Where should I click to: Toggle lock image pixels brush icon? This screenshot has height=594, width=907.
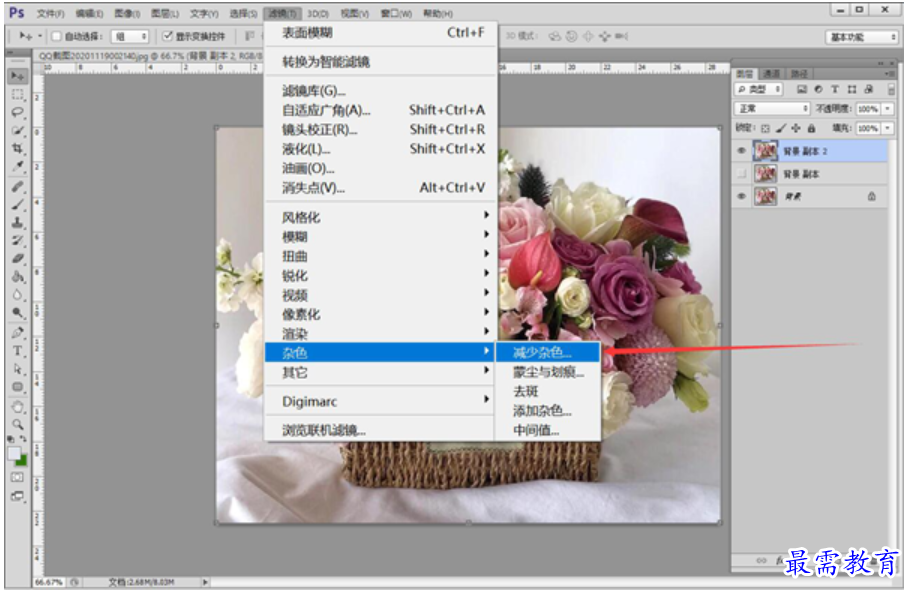coord(781,128)
